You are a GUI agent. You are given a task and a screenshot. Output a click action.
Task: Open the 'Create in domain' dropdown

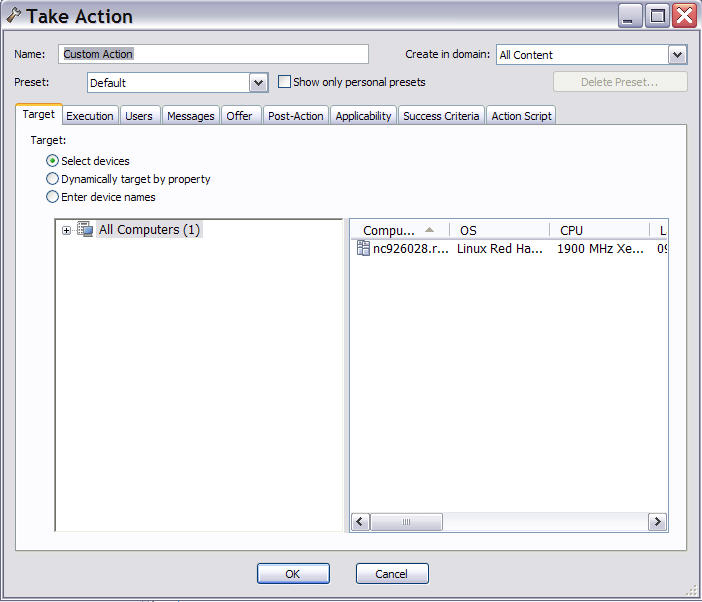point(677,55)
